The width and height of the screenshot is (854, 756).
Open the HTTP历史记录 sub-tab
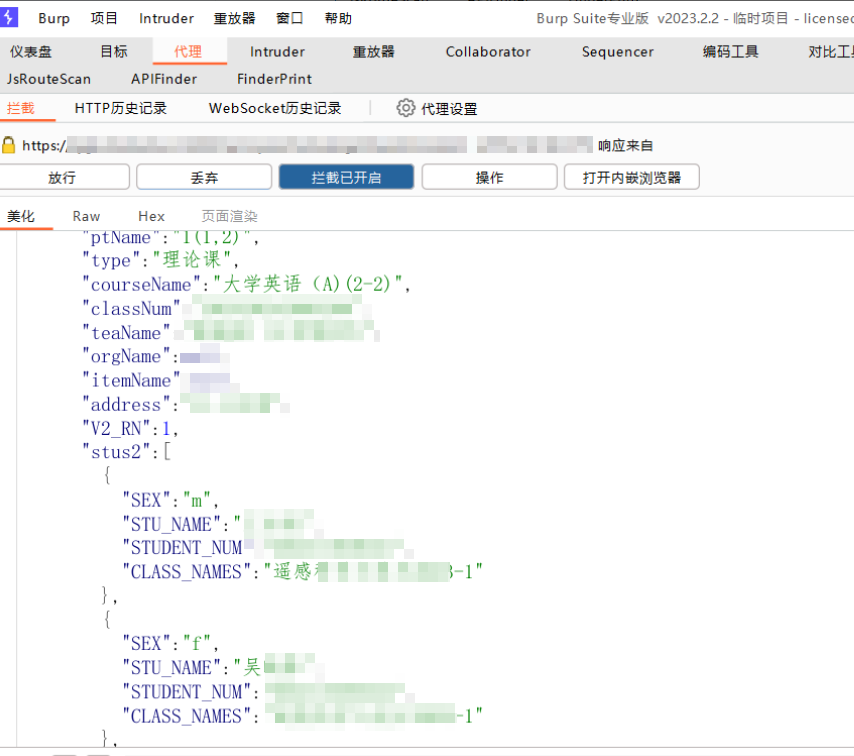click(x=120, y=108)
